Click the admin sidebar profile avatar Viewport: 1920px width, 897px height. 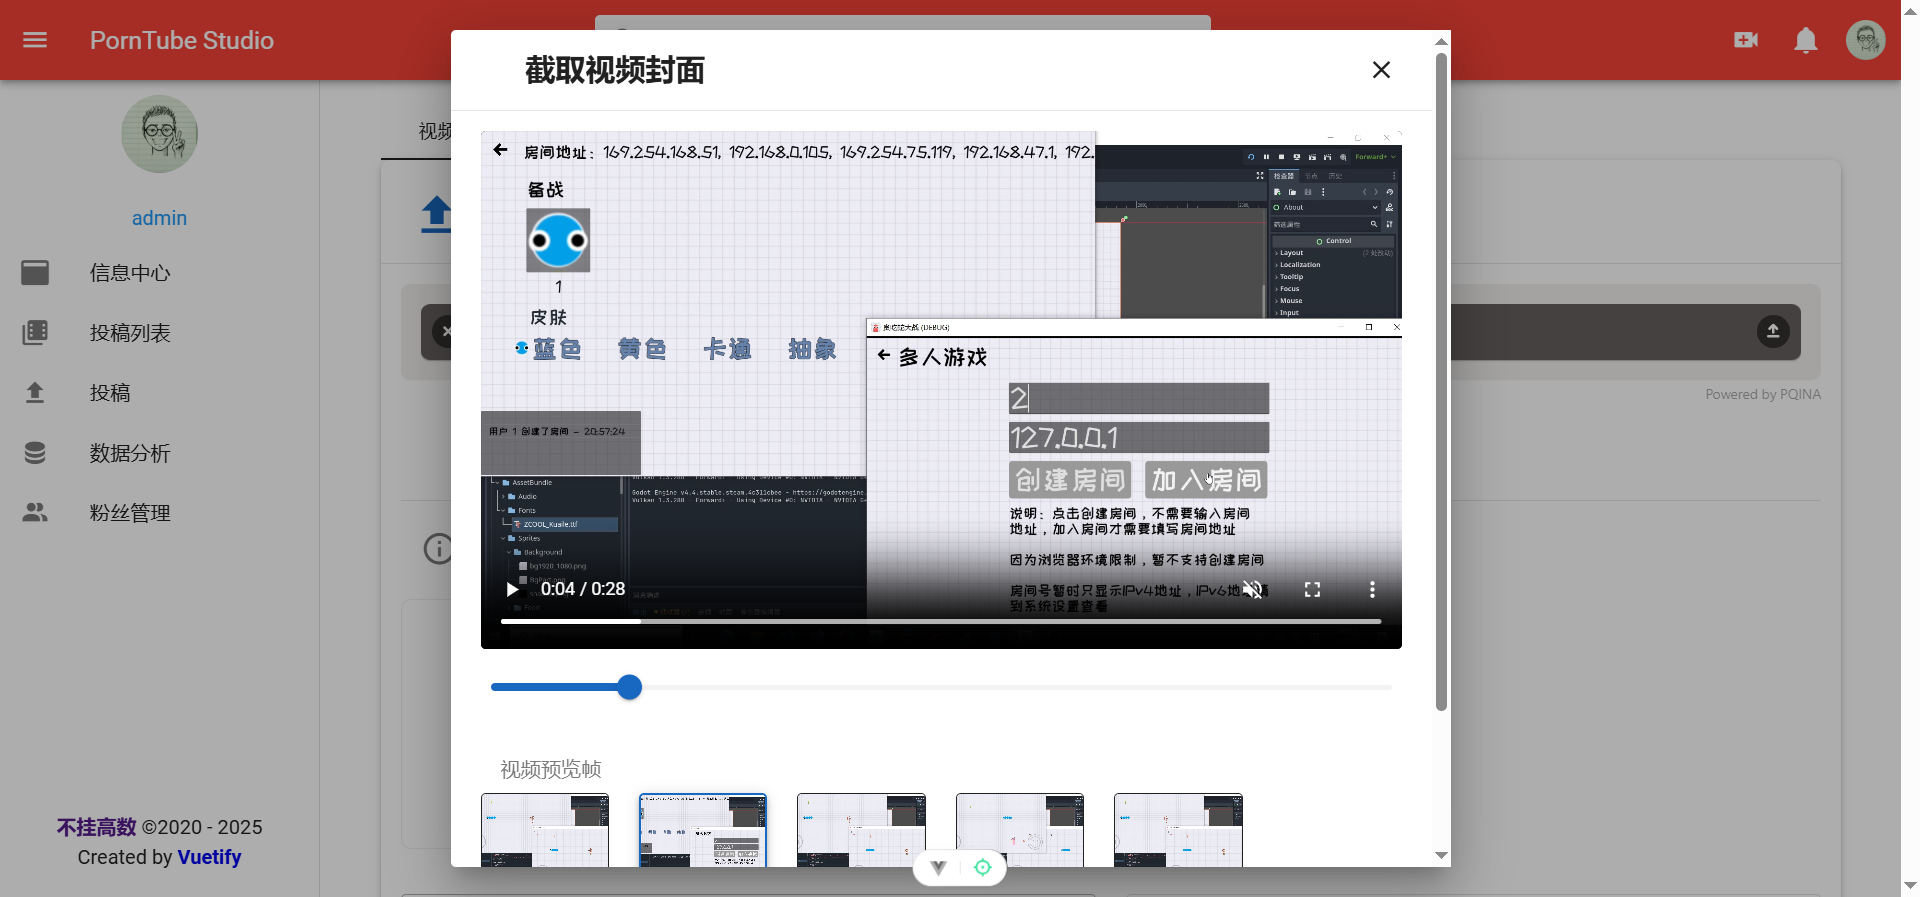pyautogui.click(x=160, y=134)
